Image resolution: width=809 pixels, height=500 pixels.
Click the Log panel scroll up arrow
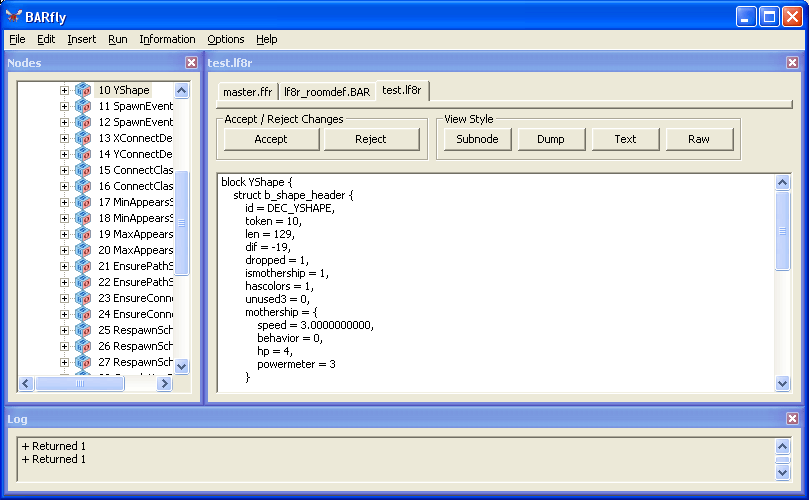pyautogui.click(x=783, y=446)
